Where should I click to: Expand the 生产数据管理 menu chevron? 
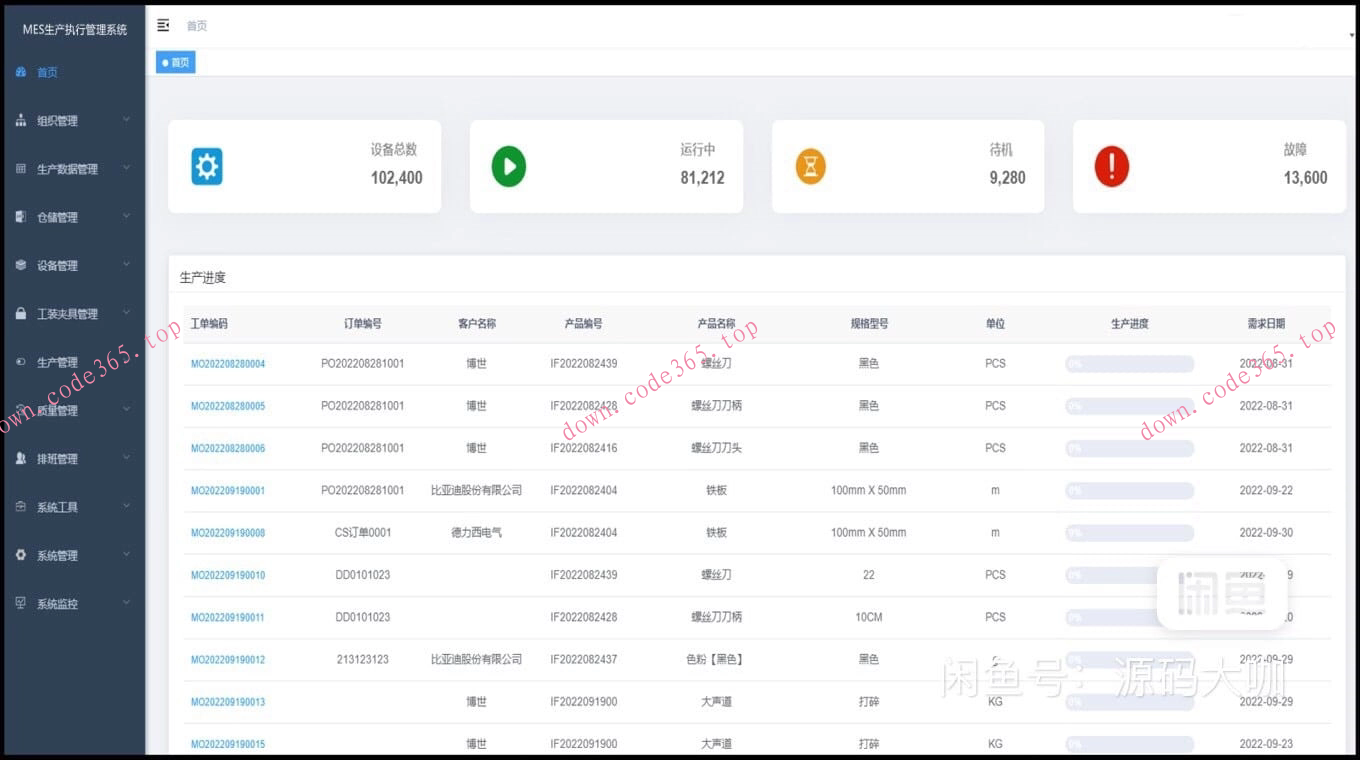pyautogui.click(x=126, y=168)
